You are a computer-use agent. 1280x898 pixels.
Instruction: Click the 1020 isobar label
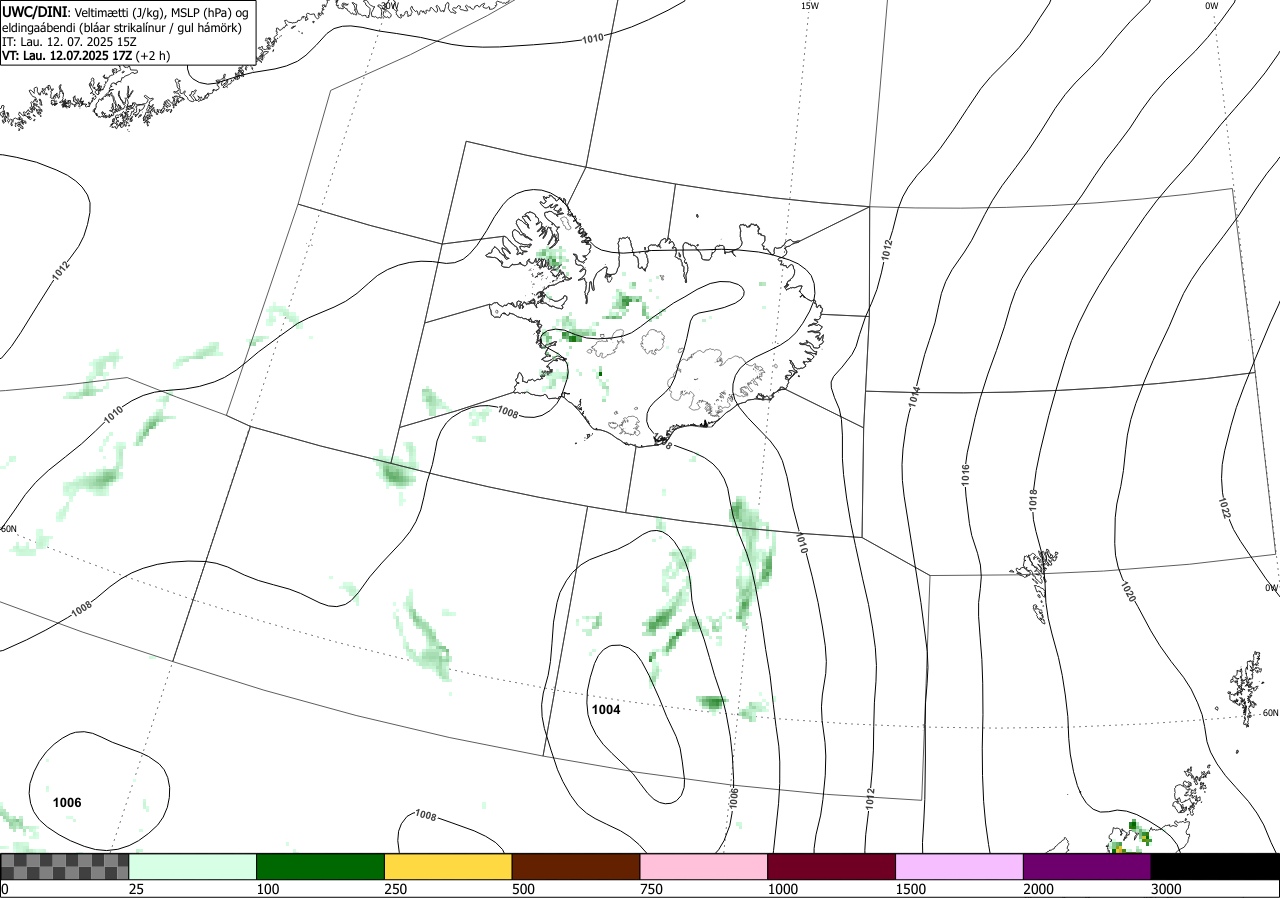click(1128, 592)
